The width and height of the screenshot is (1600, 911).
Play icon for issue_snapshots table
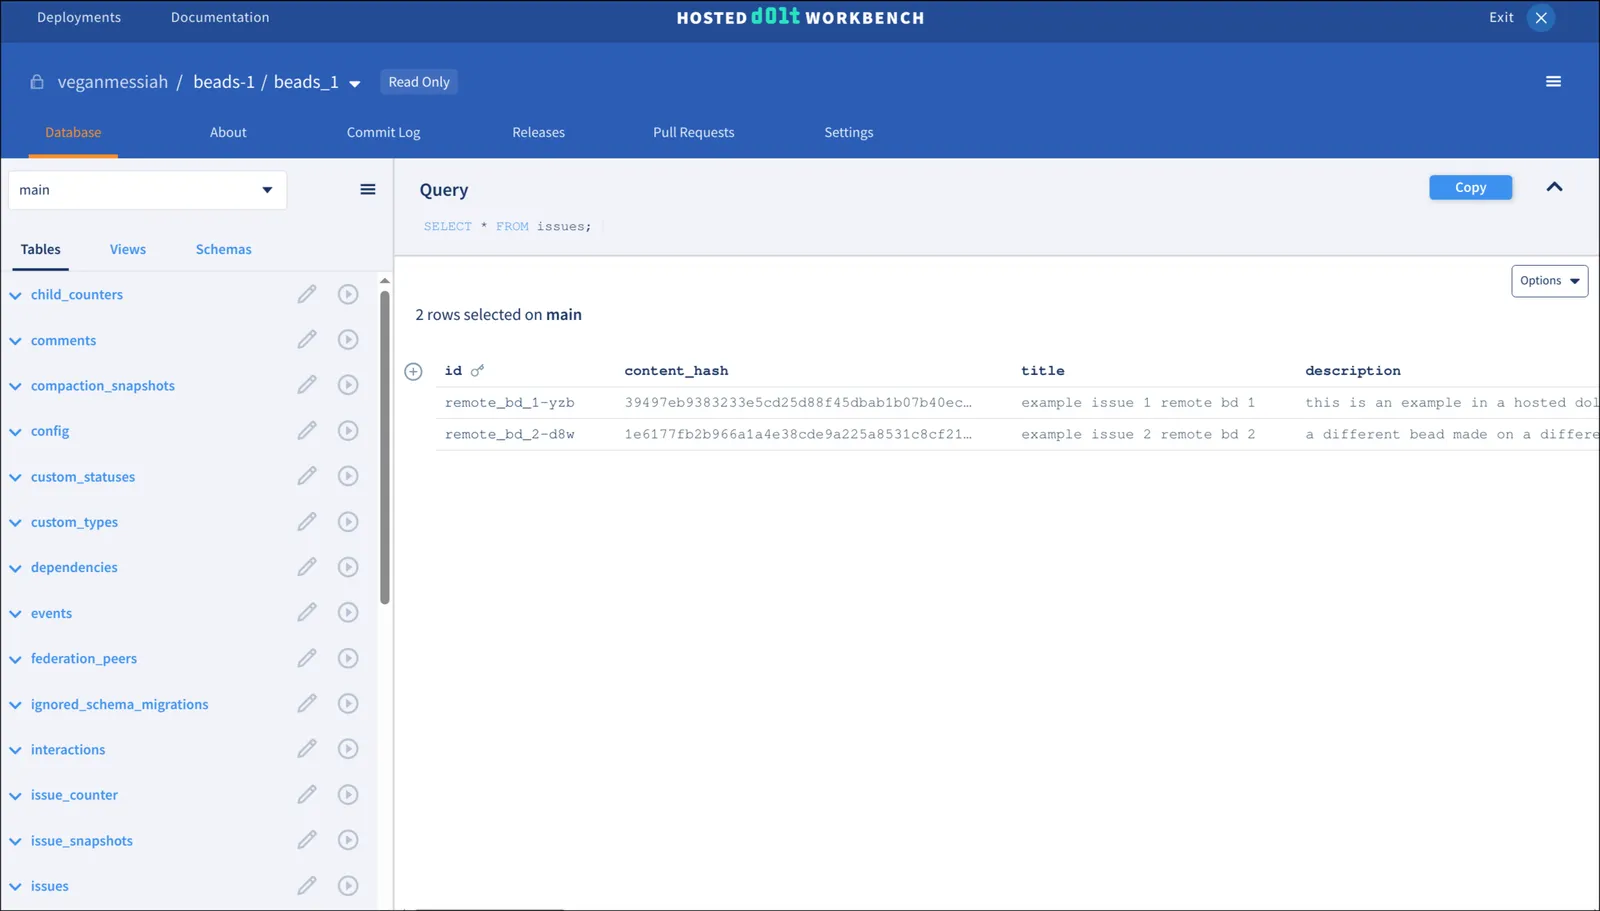(348, 840)
